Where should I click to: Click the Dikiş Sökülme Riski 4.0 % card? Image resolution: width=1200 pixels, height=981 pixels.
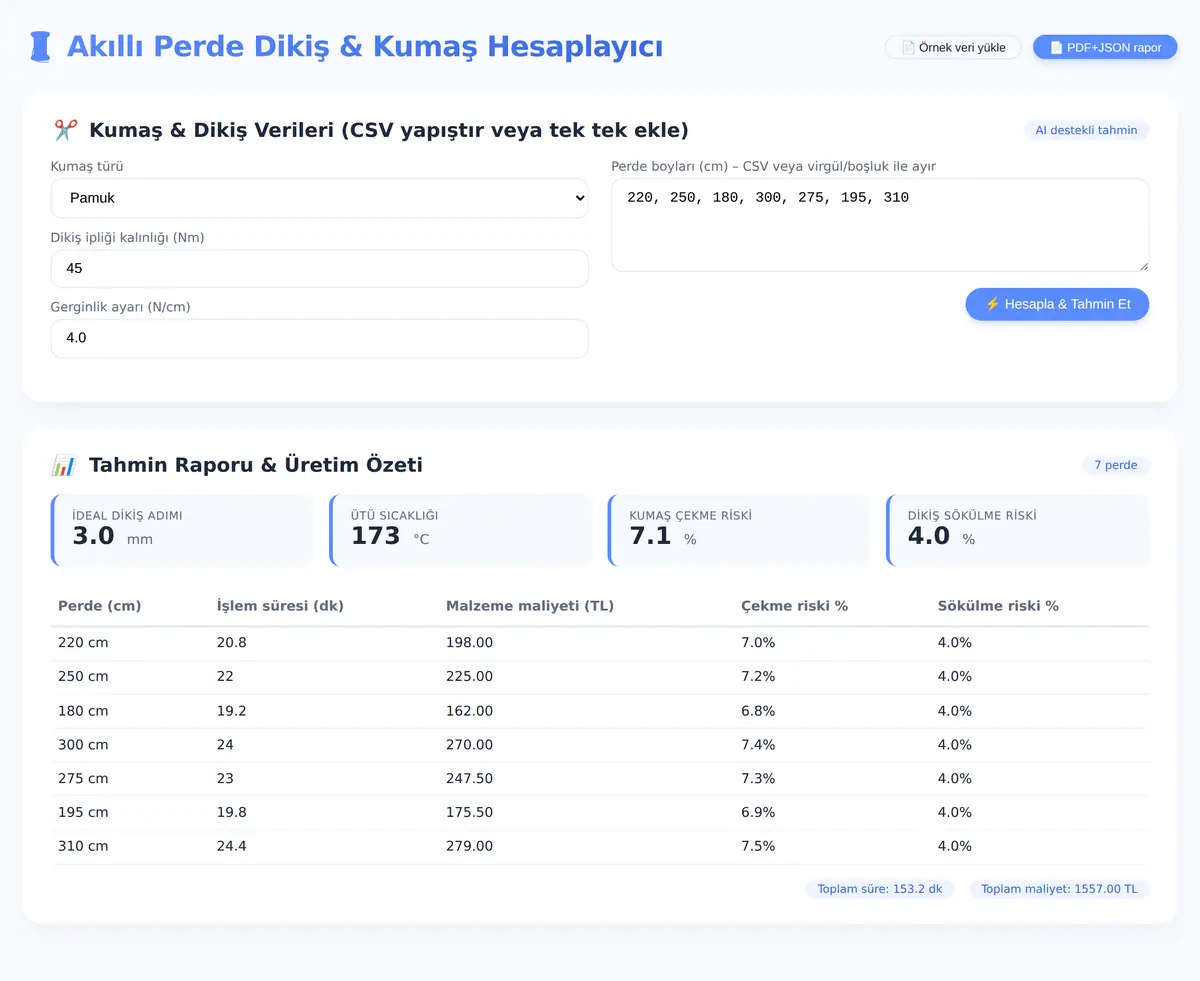pos(1018,530)
